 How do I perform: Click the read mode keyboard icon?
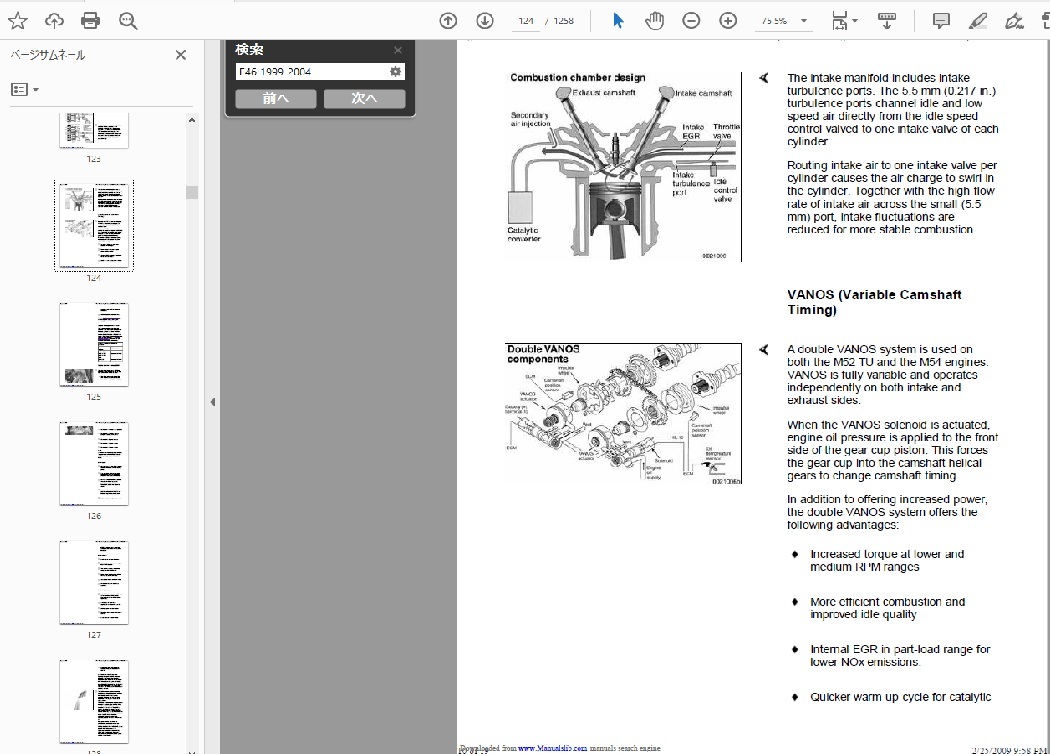pyautogui.click(x=887, y=21)
